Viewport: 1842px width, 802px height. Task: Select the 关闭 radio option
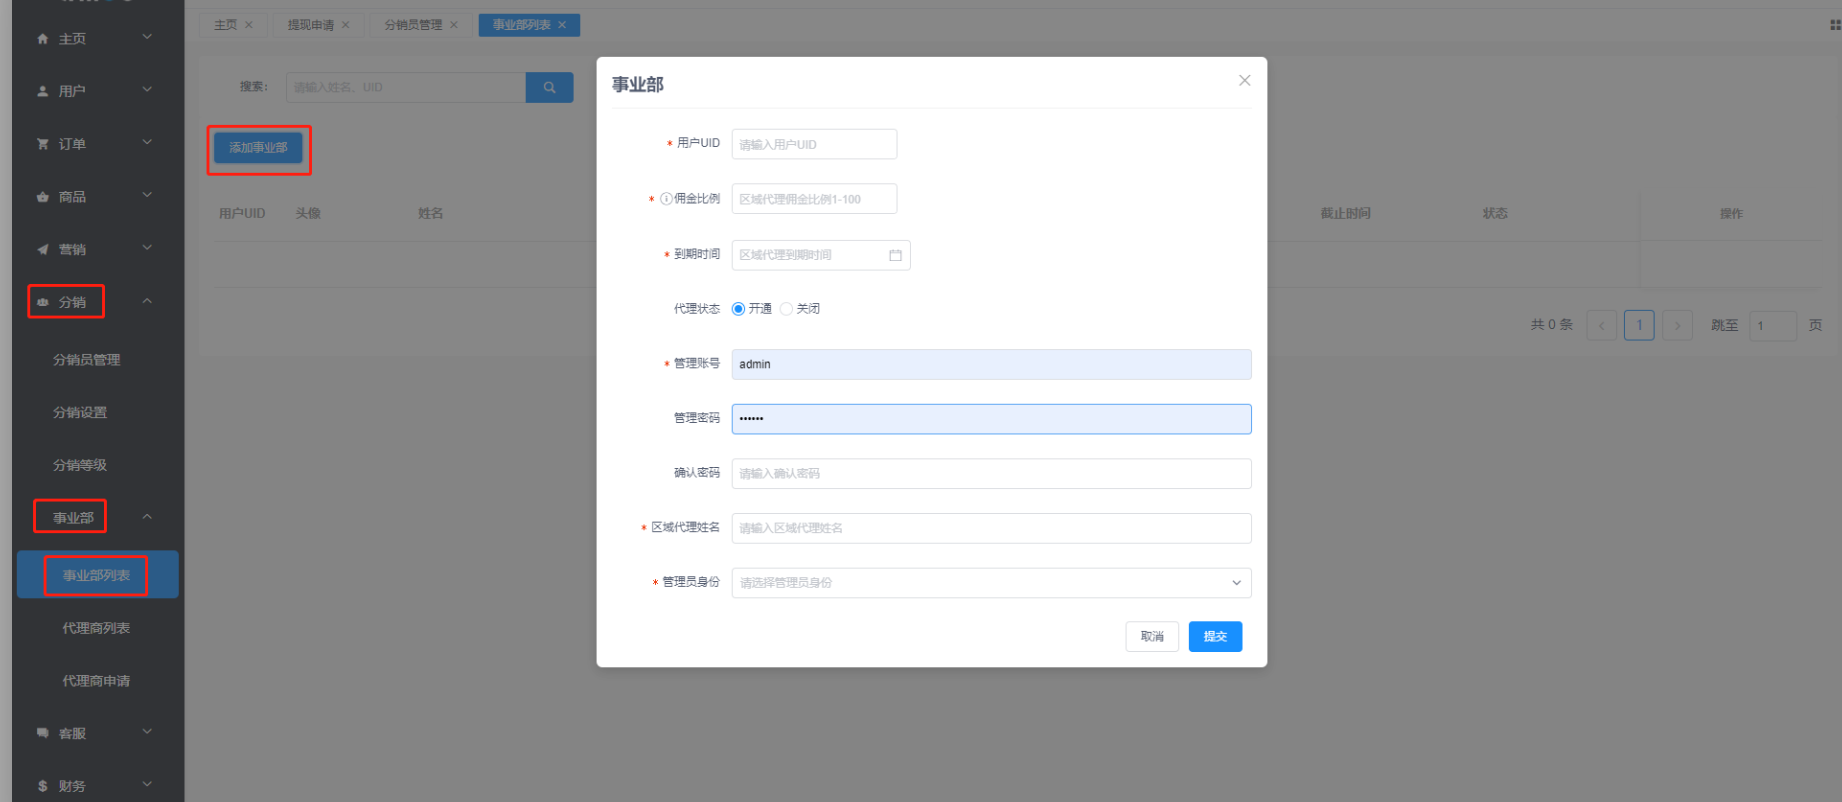(786, 309)
